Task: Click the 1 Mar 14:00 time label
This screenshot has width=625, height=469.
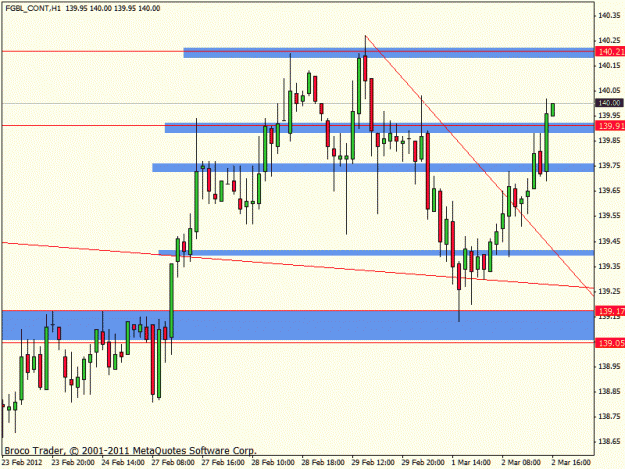Action: point(471,462)
